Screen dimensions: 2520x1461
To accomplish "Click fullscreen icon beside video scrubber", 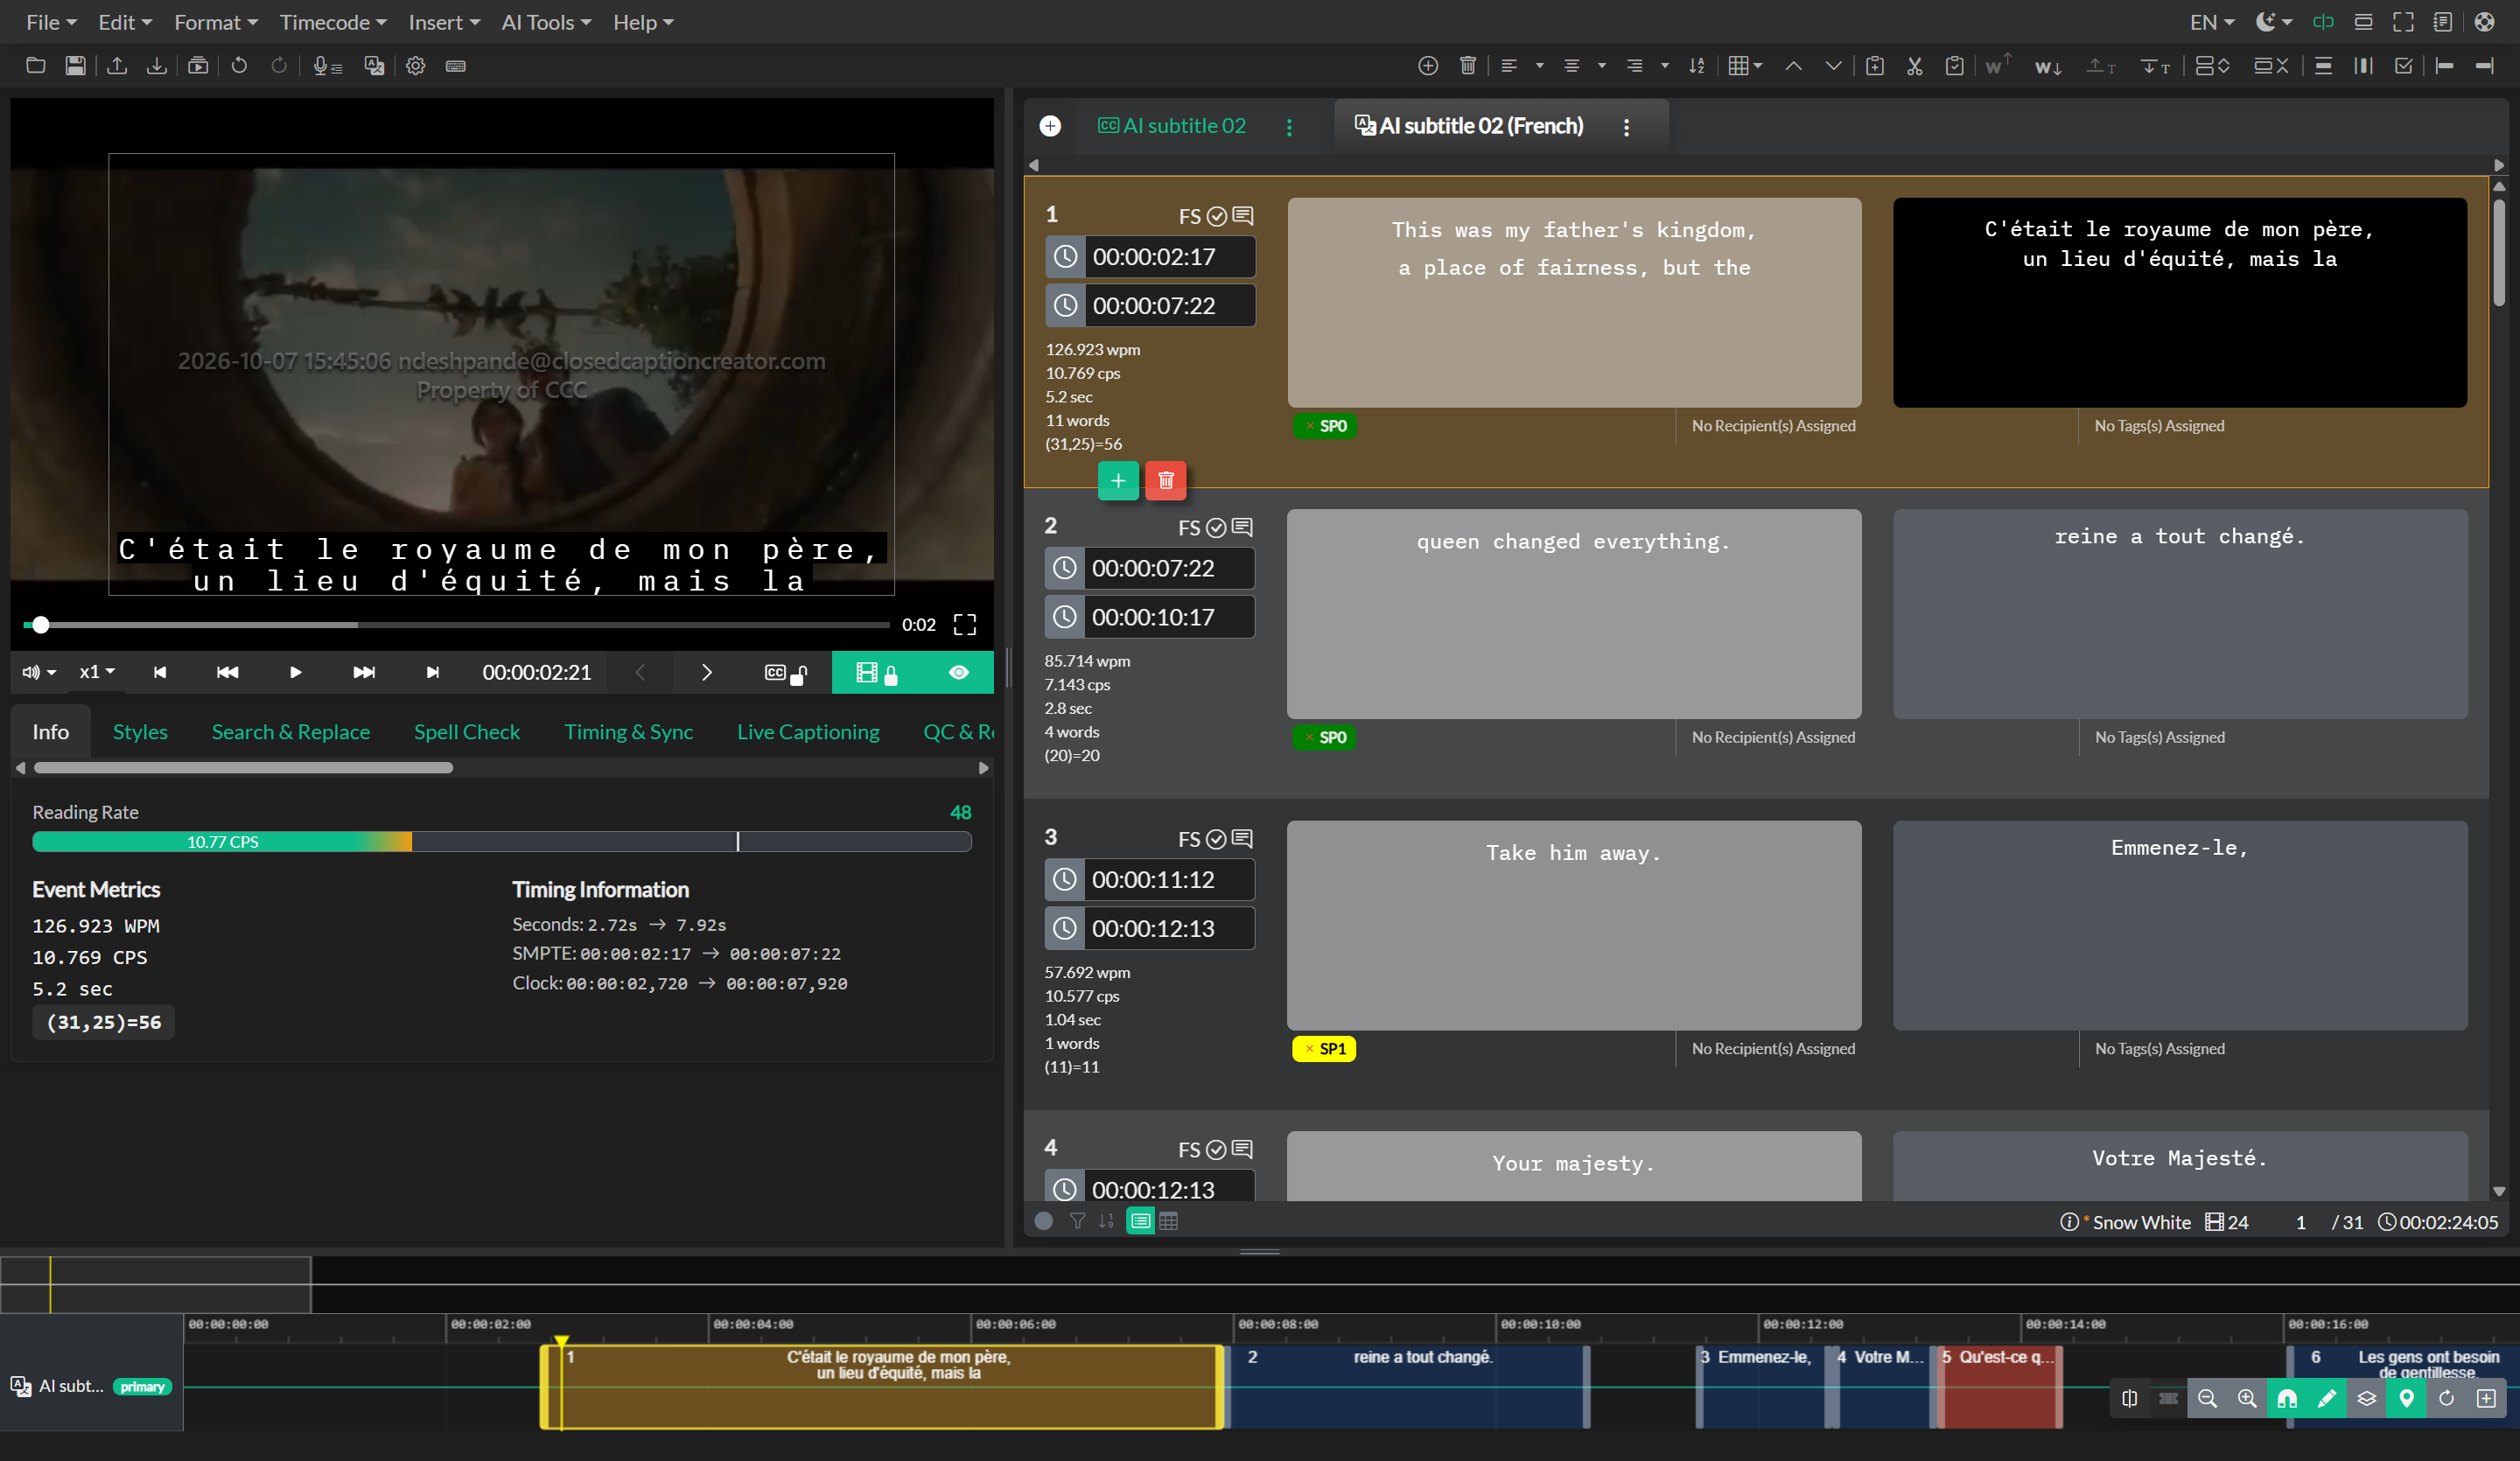I will (x=965, y=625).
